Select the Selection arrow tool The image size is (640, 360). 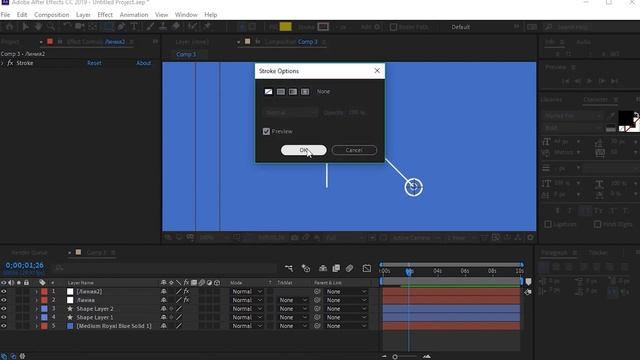(x=25, y=27)
